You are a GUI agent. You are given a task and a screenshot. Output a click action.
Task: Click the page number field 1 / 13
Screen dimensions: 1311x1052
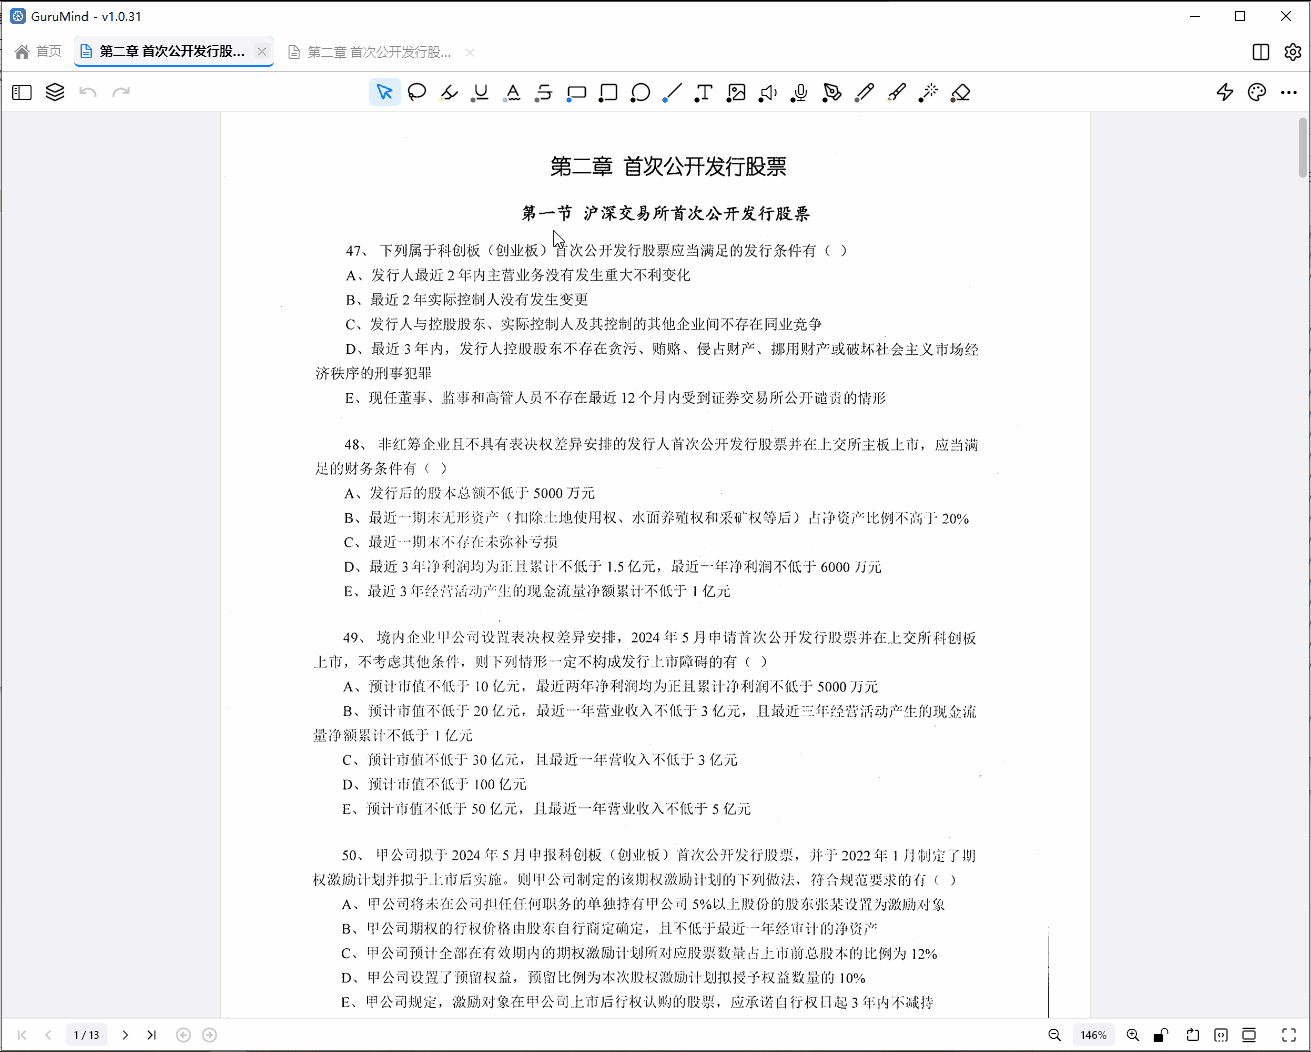(x=87, y=1035)
